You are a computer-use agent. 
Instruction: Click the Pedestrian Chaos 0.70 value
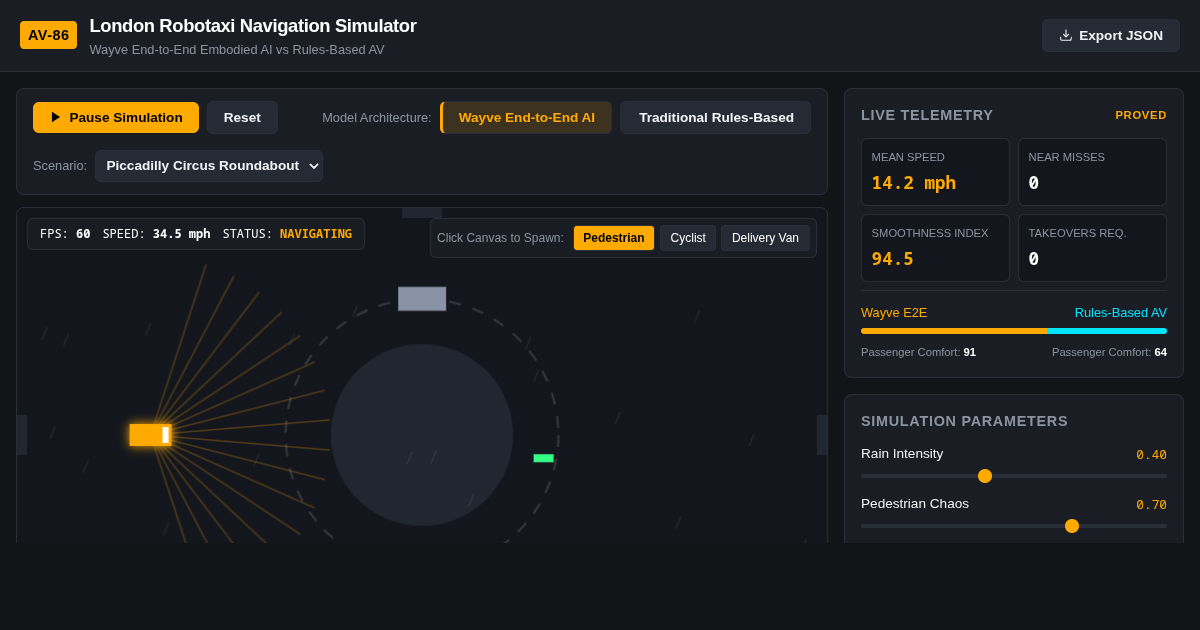1151,505
